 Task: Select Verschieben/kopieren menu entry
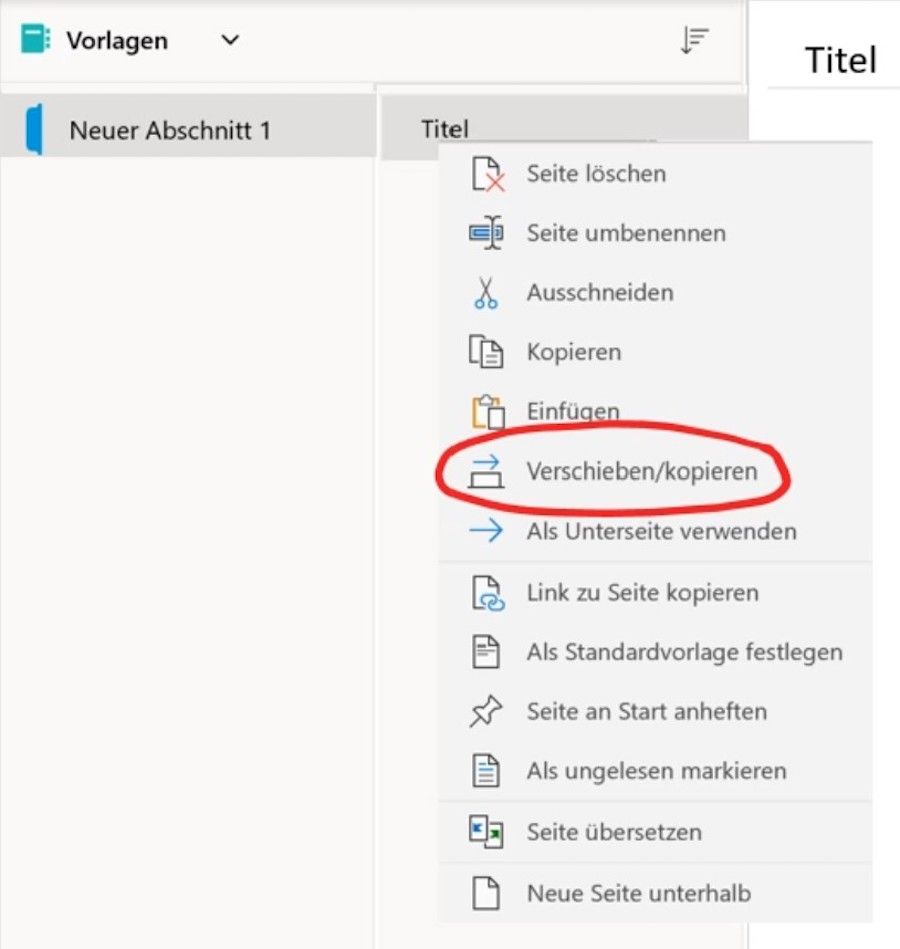[x=641, y=471]
